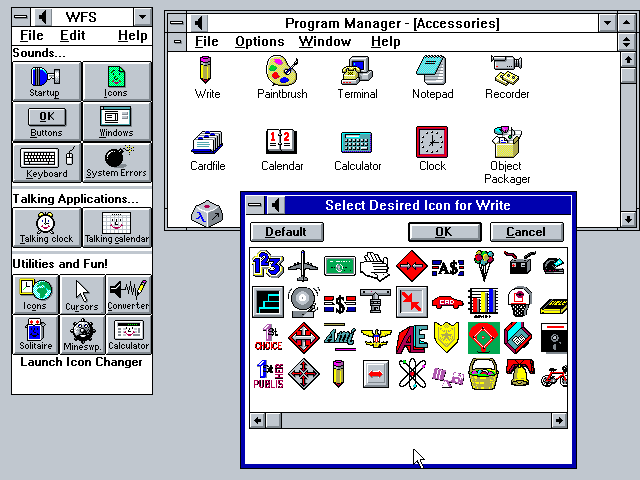Click icon list scroll right arrow
The width and height of the screenshot is (640, 480).
559,420
